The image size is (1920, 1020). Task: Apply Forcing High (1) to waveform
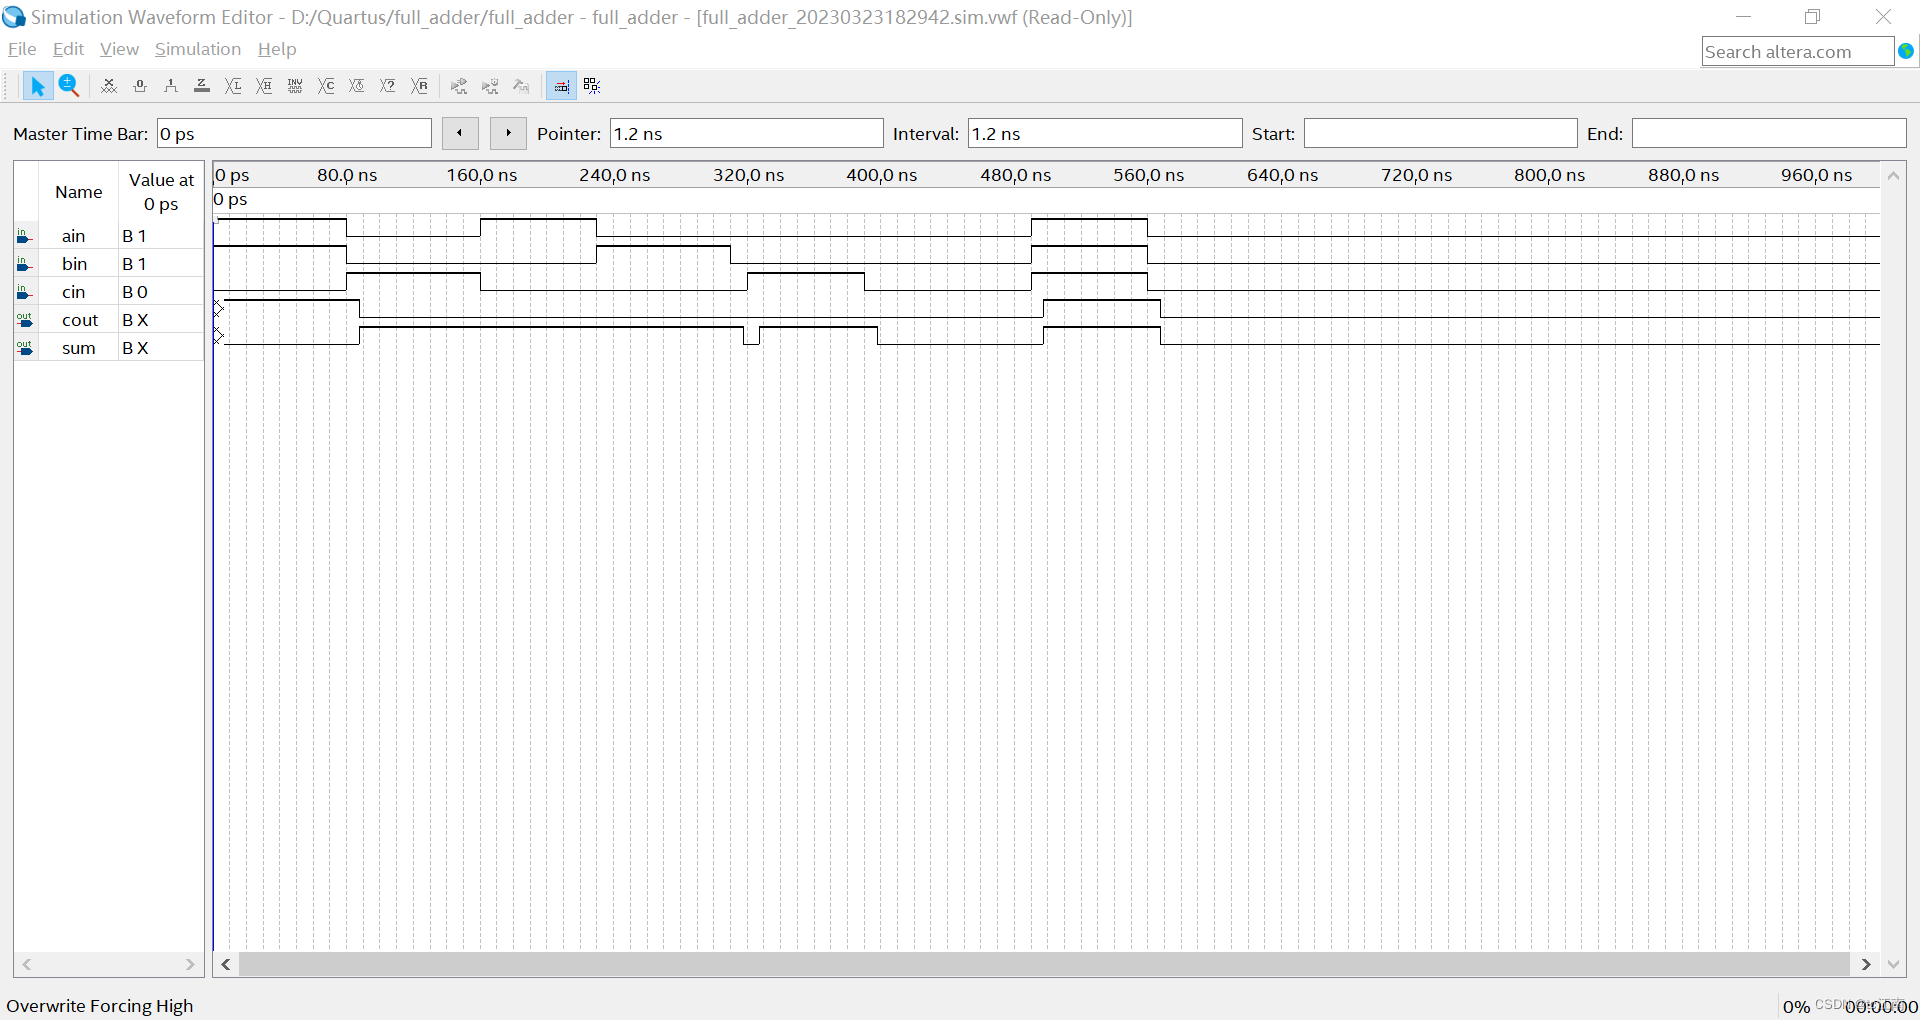point(171,86)
